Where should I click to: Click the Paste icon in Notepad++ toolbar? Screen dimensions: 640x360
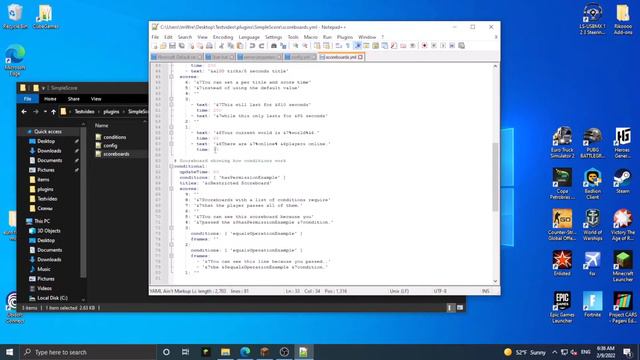point(240,46)
